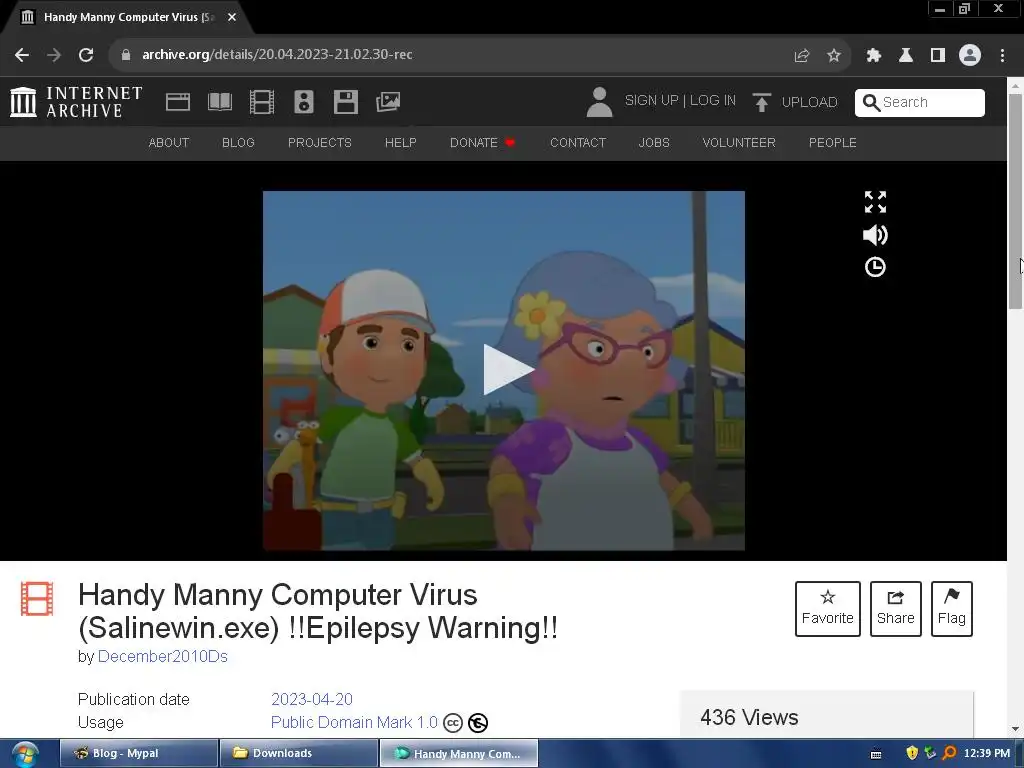Open the Windows Start button
The image size is (1024, 768).
25,754
